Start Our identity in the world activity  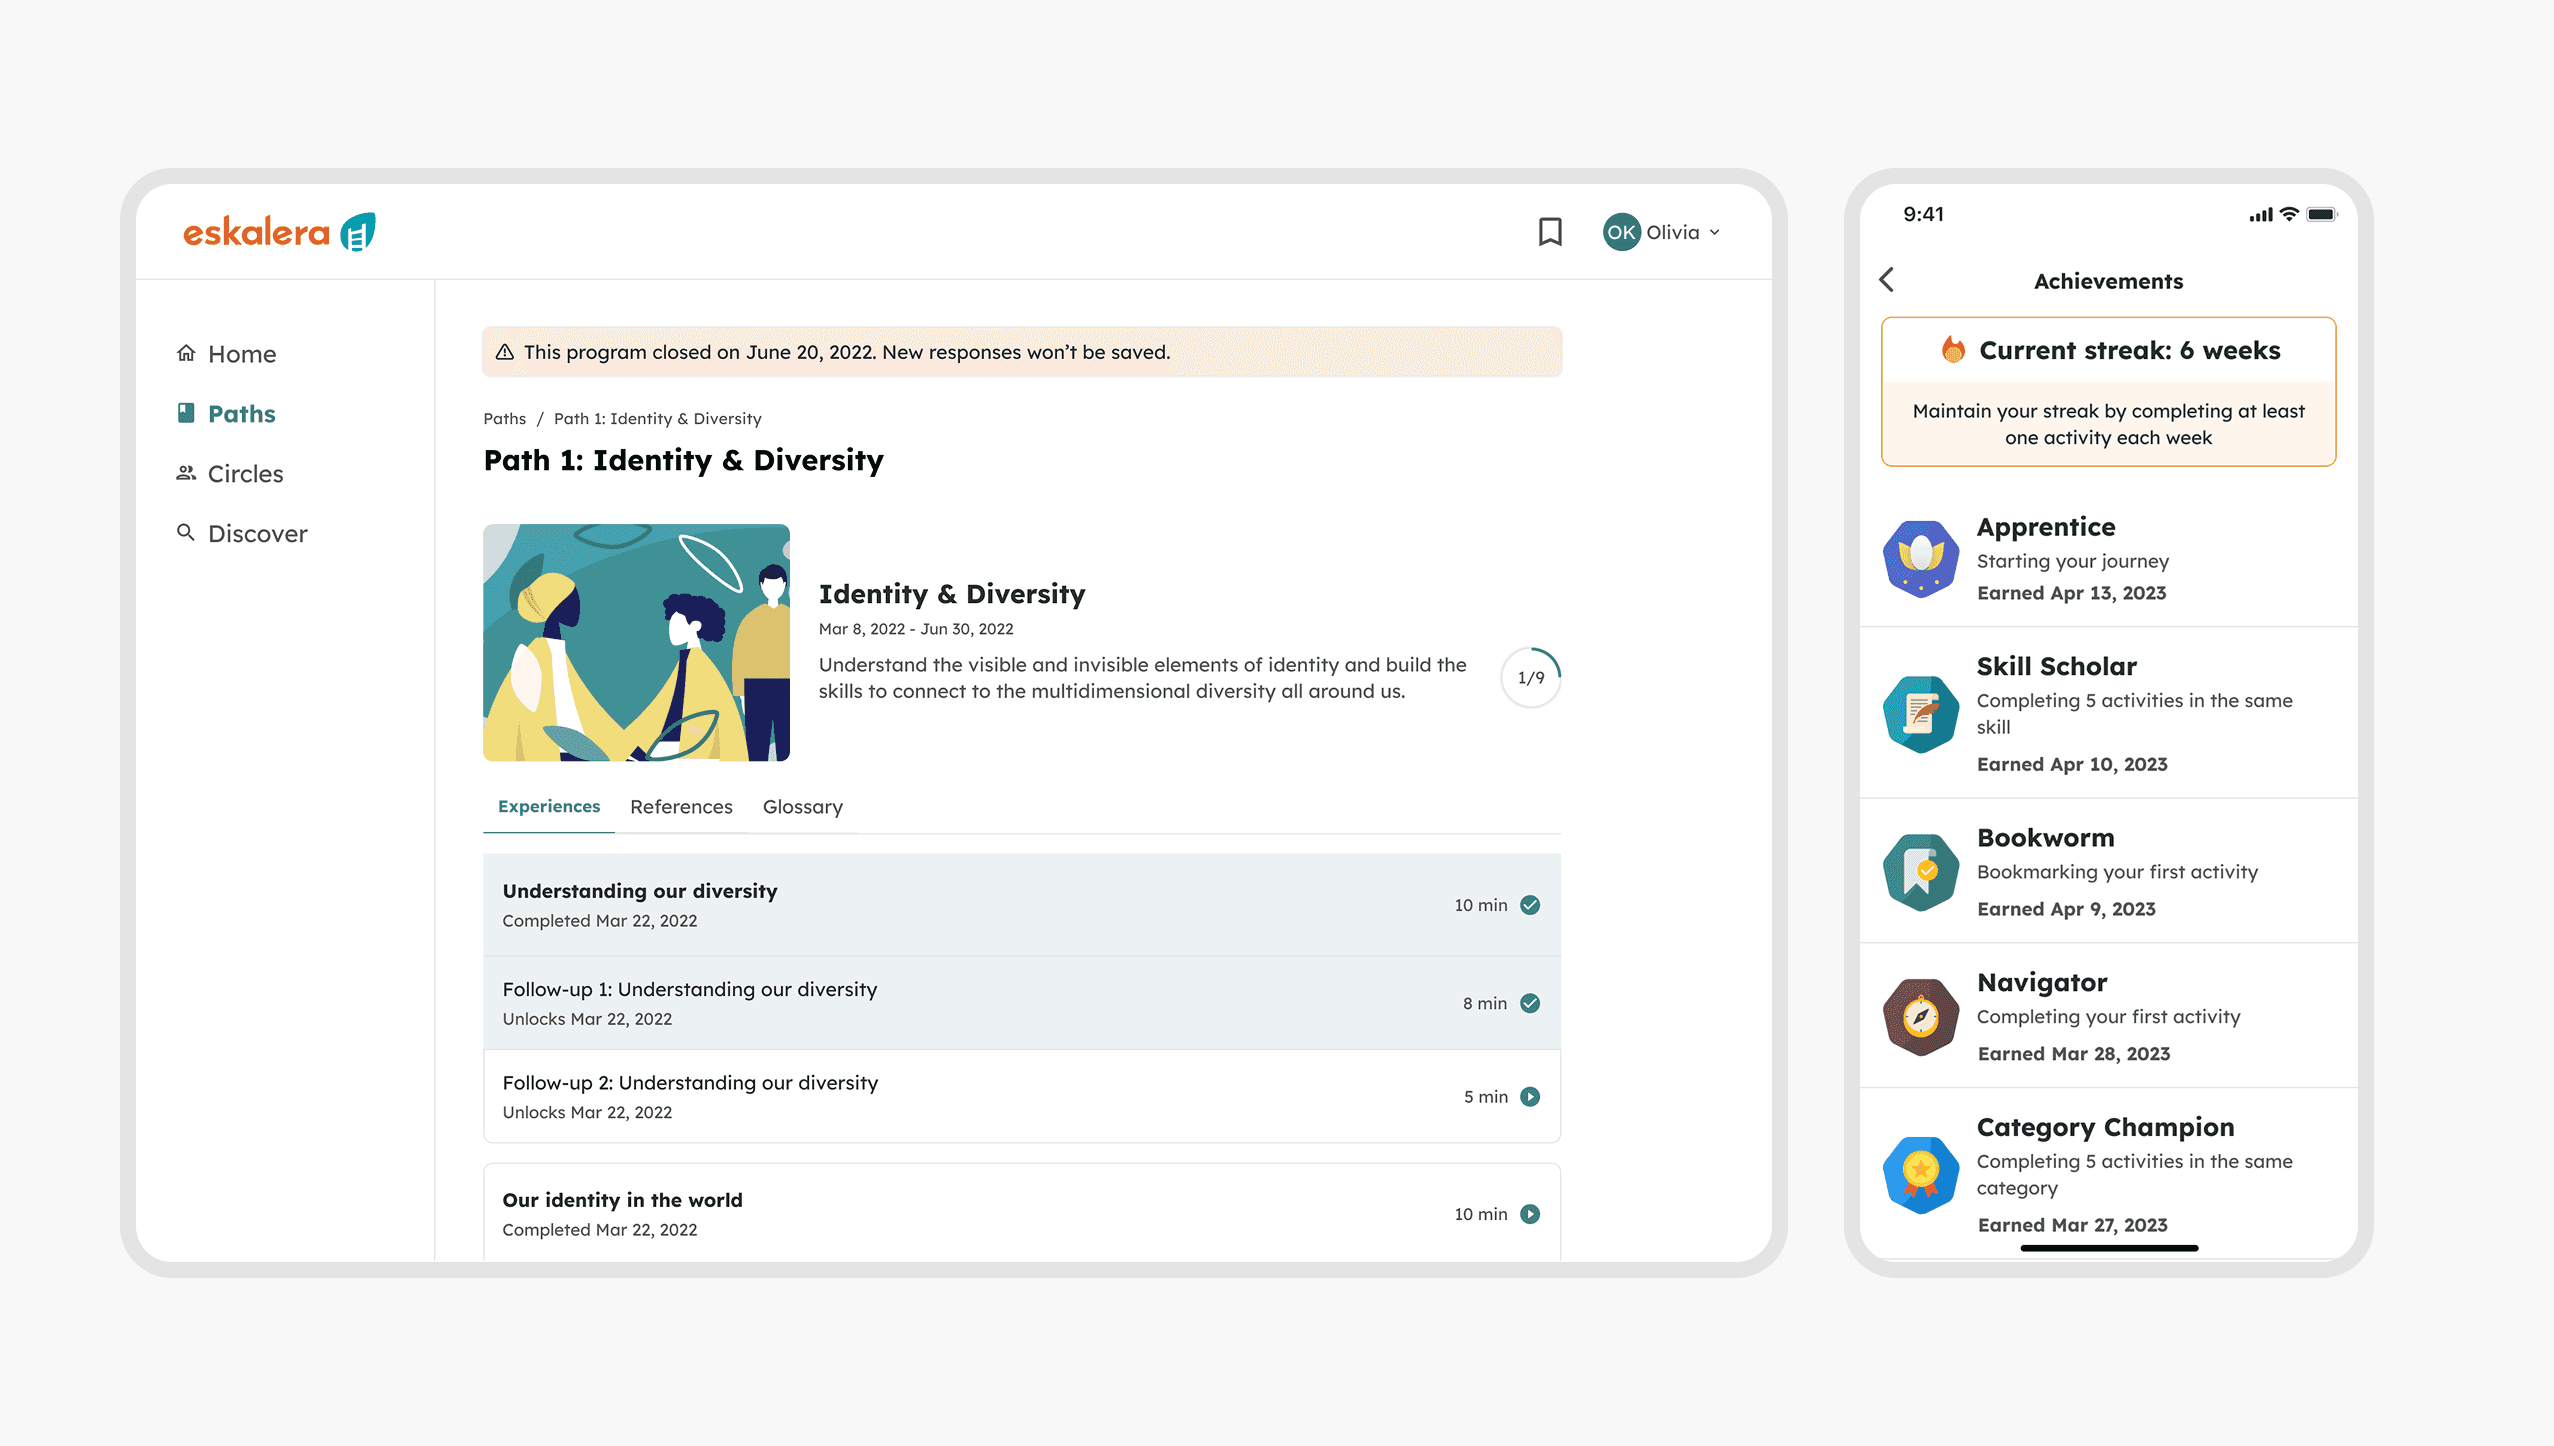(1530, 1214)
